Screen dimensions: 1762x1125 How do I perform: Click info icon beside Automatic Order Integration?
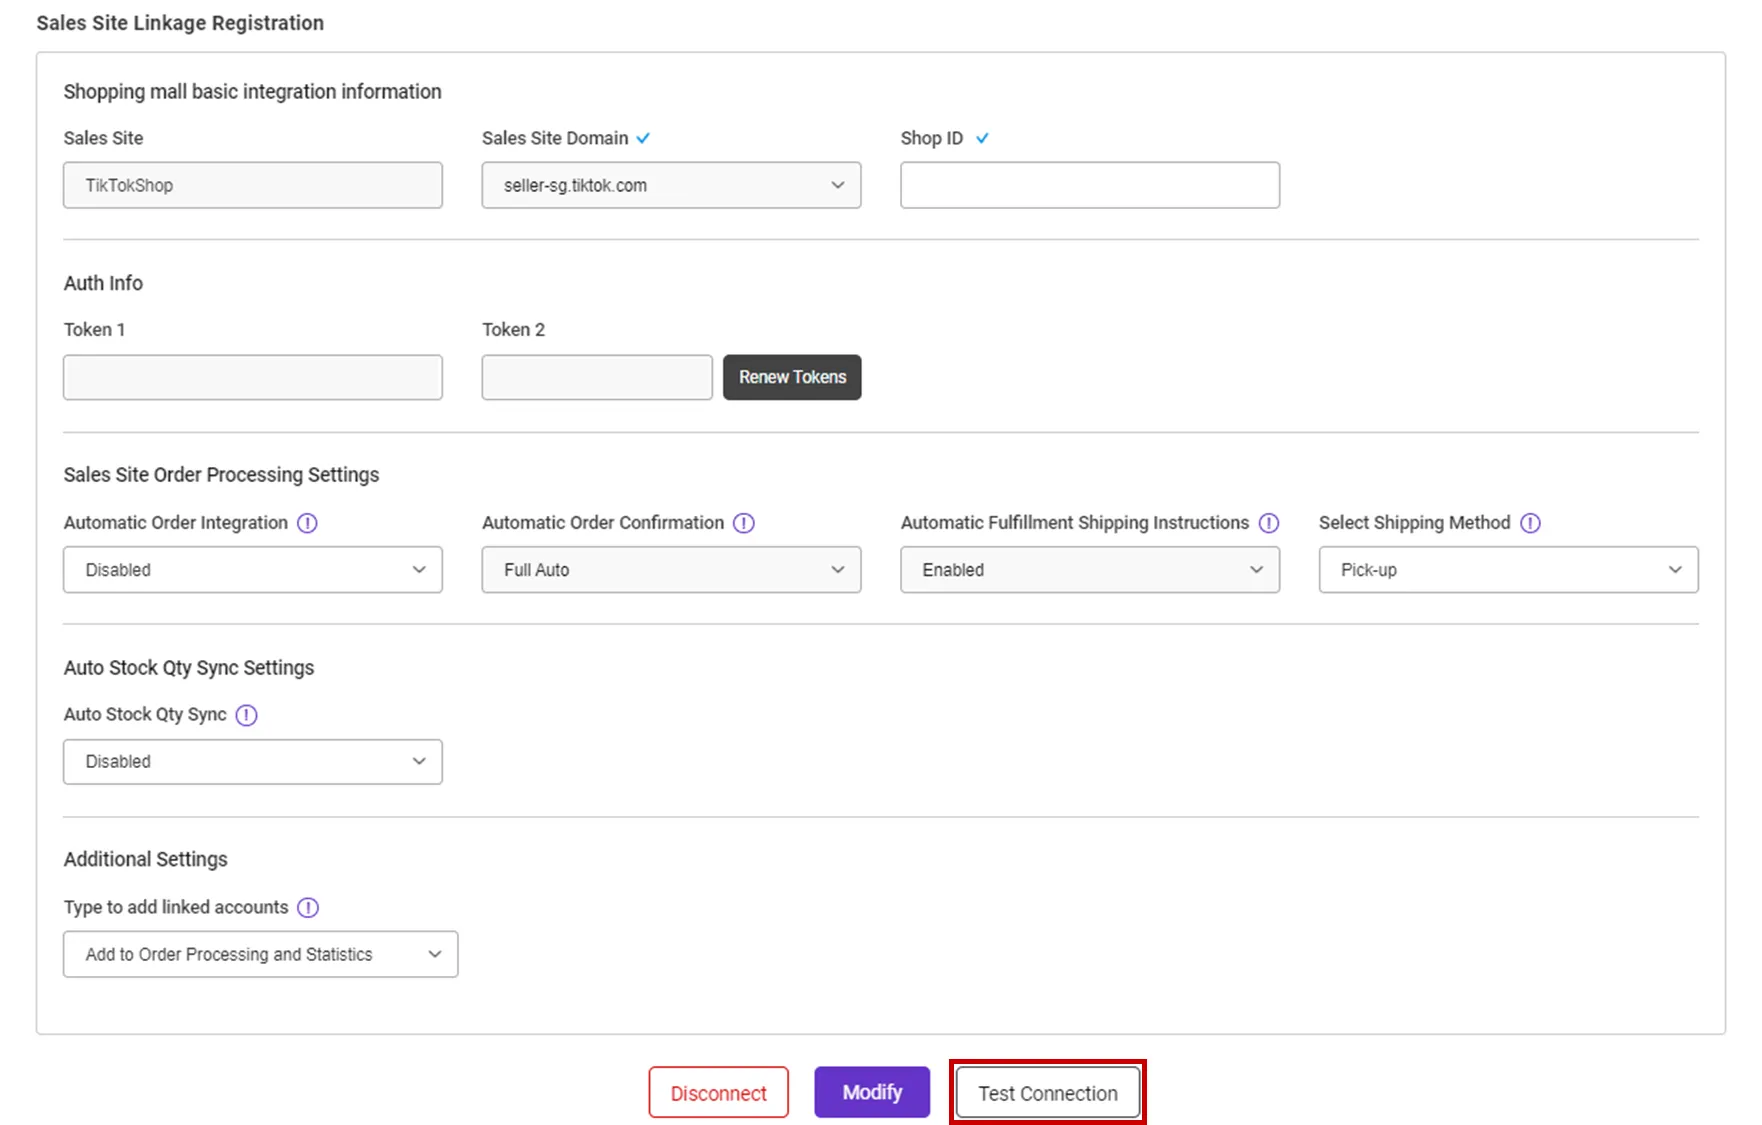pos(307,523)
